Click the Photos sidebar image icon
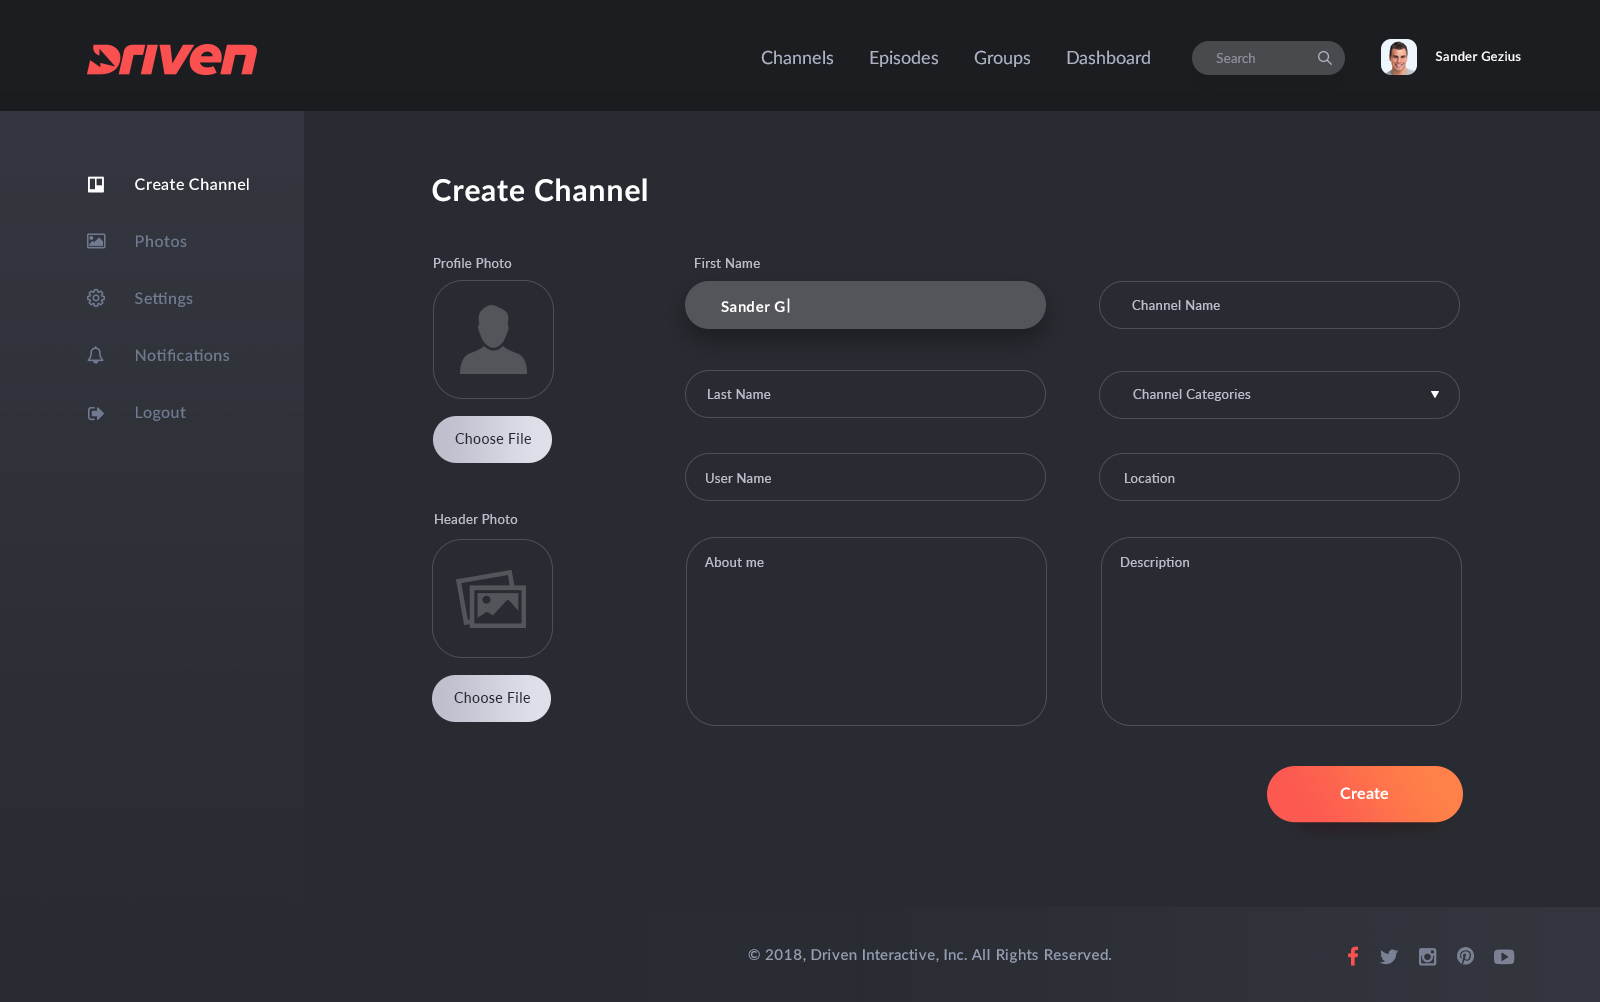 point(96,241)
